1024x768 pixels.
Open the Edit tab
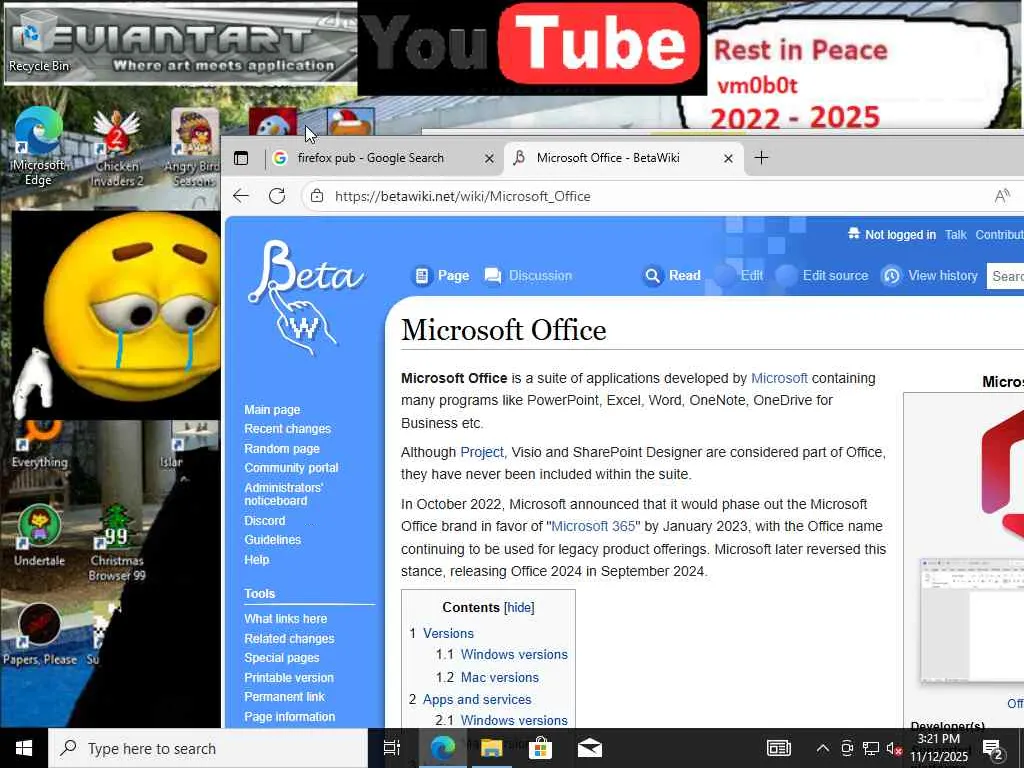pos(739,276)
